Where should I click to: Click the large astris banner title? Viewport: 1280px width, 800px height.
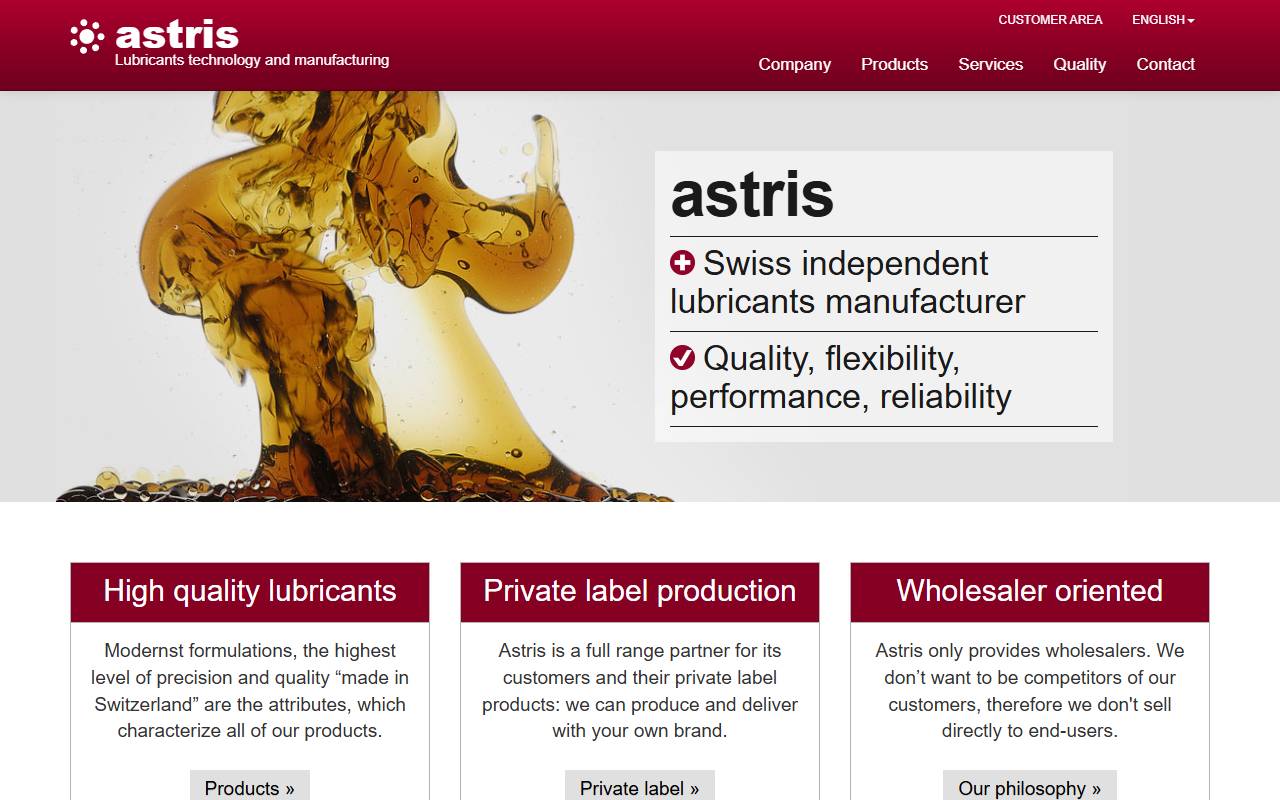(x=752, y=194)
